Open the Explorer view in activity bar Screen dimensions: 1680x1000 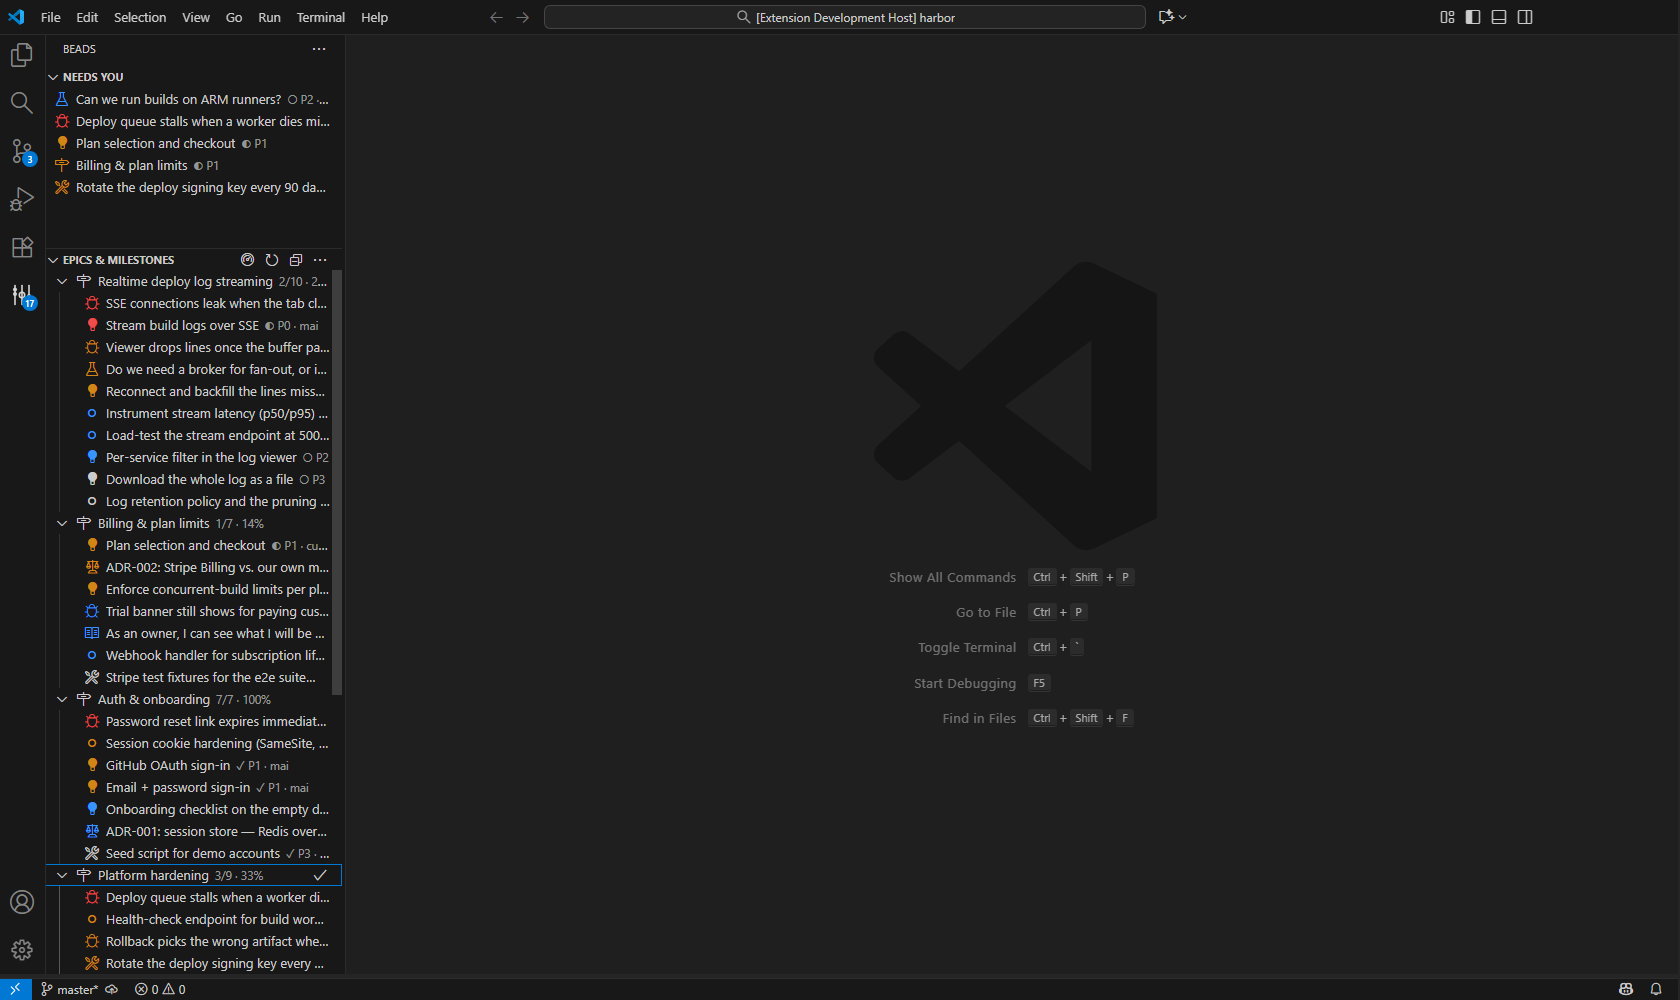point(22,55)
